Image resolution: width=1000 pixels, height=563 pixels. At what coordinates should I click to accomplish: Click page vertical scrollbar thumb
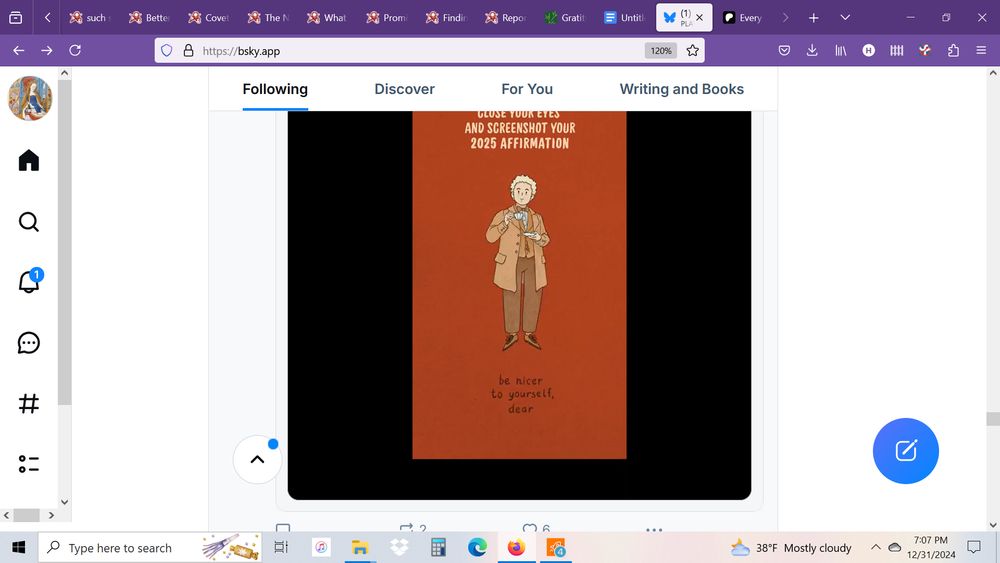coord(993,418)
